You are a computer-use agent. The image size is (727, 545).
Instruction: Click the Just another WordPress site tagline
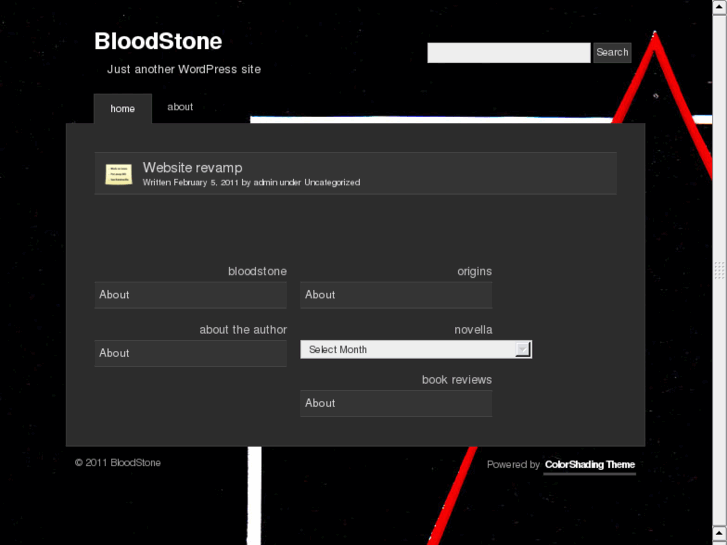[184, 70]
